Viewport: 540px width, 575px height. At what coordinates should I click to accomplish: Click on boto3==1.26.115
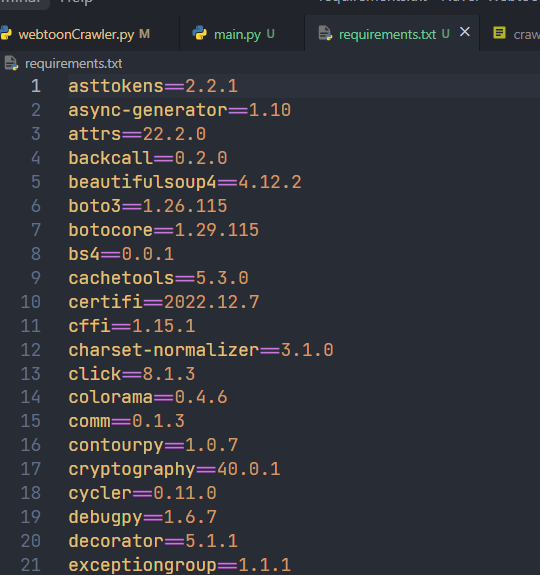(148, 206)
